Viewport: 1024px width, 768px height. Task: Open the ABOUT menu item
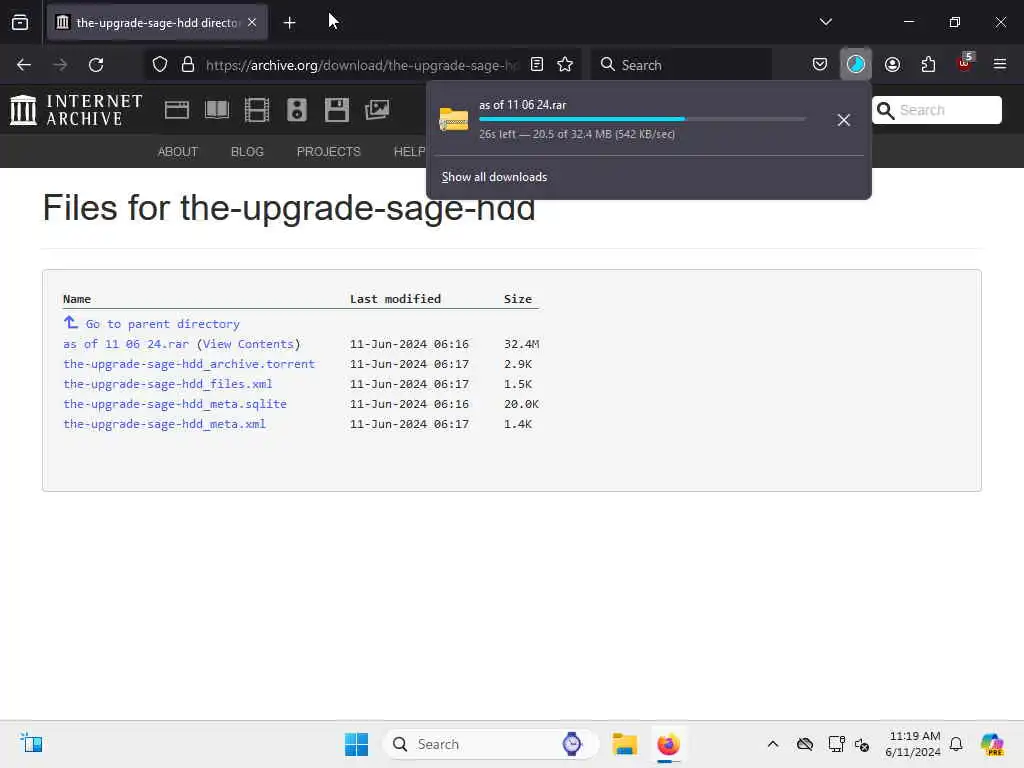coord(178,152)
